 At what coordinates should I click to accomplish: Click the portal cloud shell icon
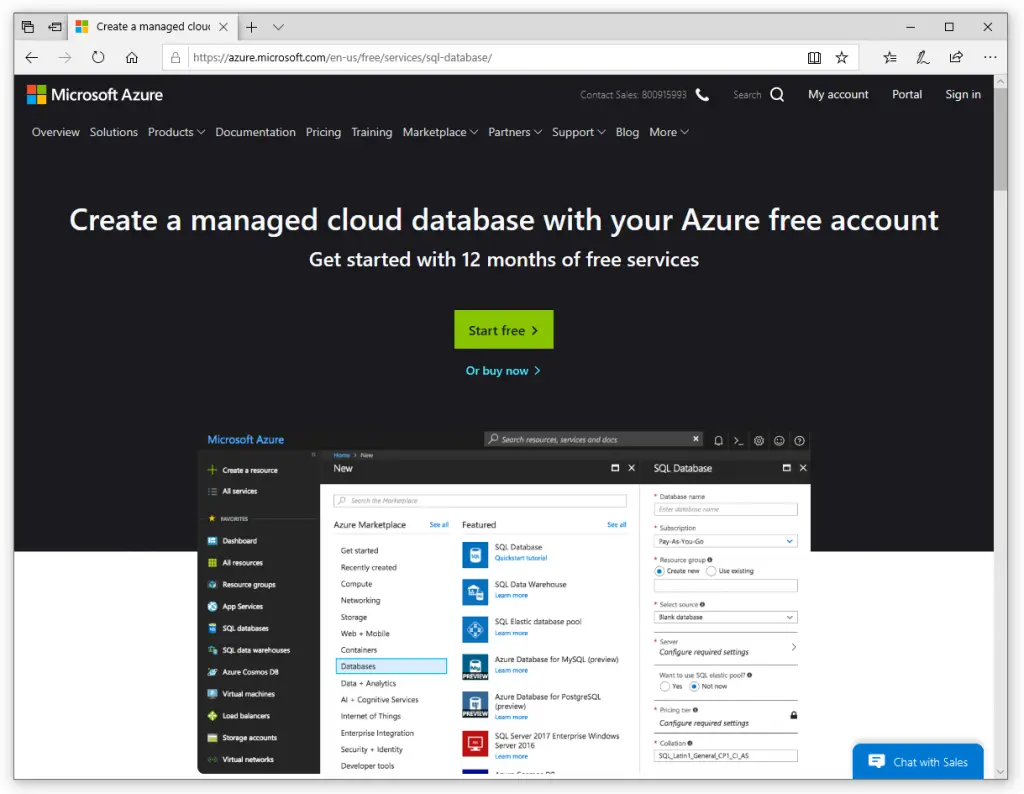(x=739, y=441)
